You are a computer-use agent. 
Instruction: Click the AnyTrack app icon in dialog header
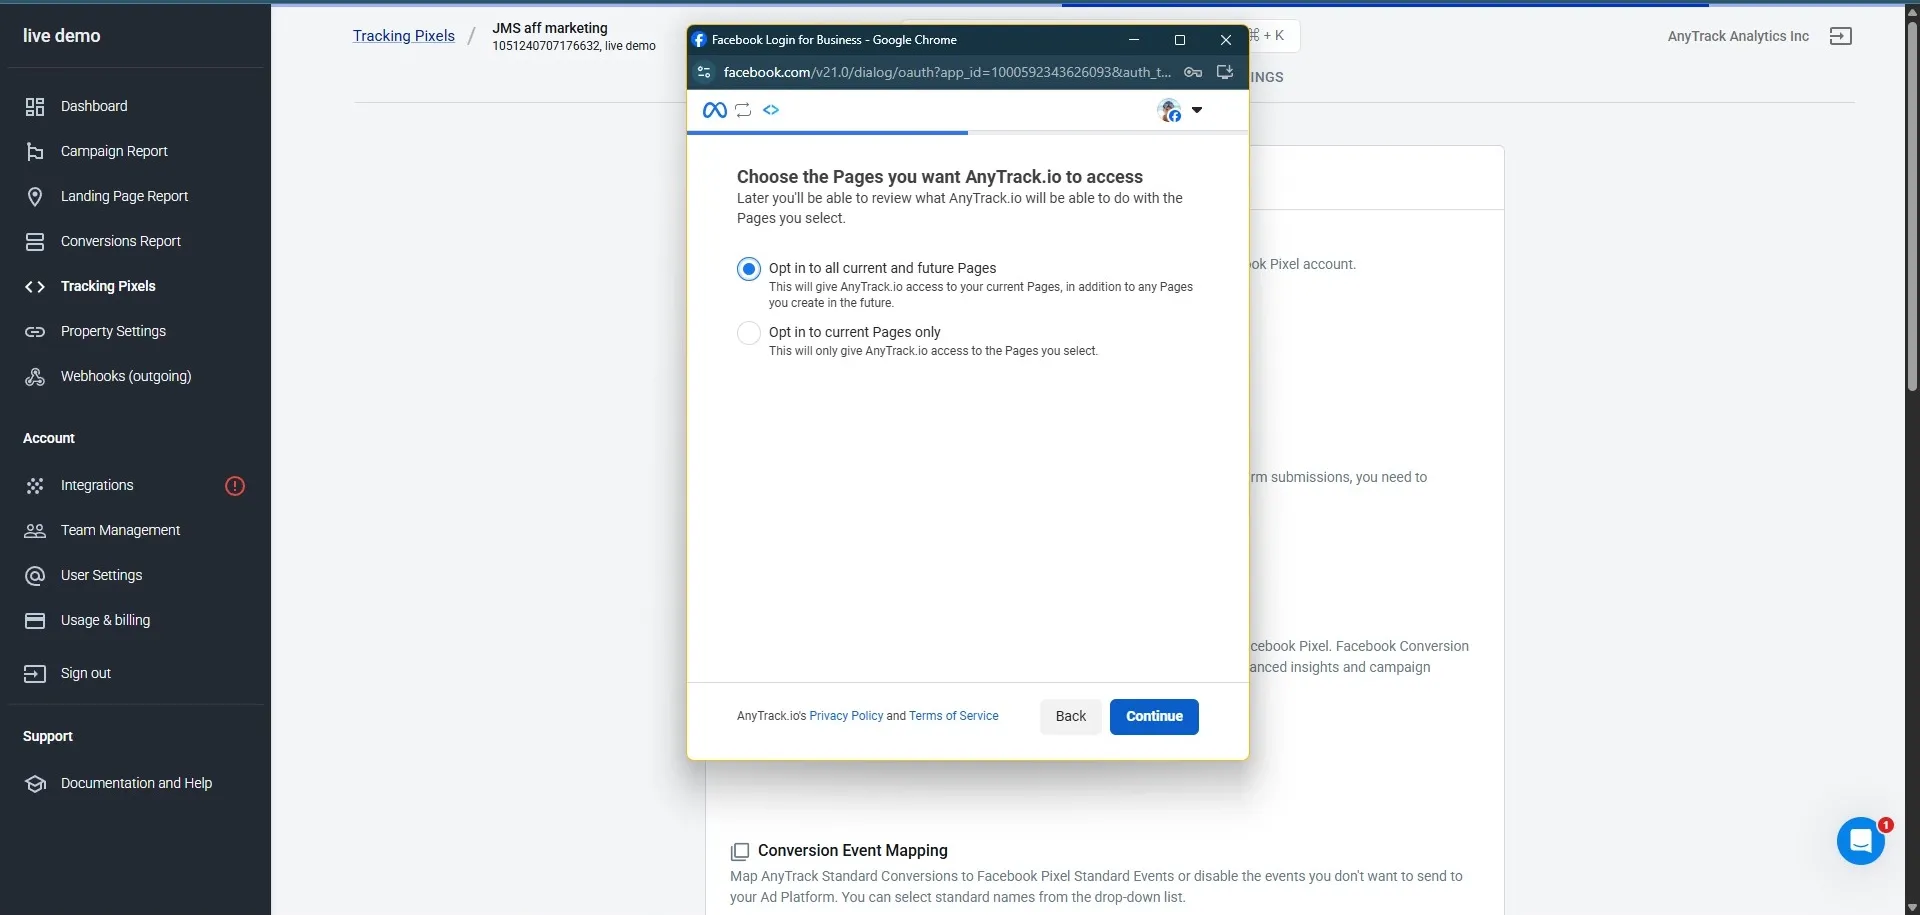point(771,110)
